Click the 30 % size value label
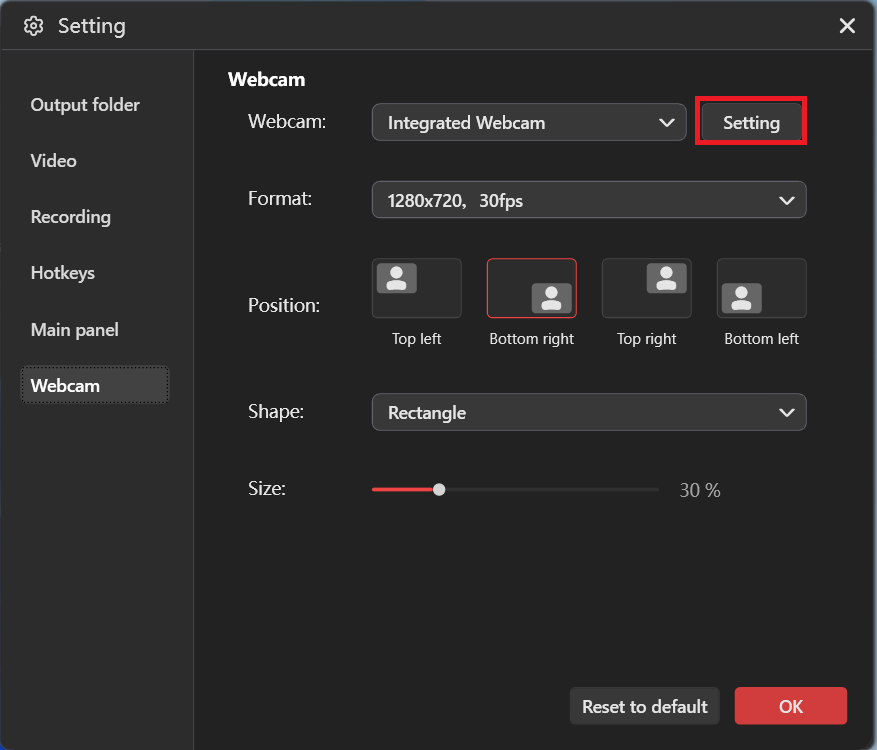Image resolution: width=877 pixels, height=750 pixels. coord(699,490)
